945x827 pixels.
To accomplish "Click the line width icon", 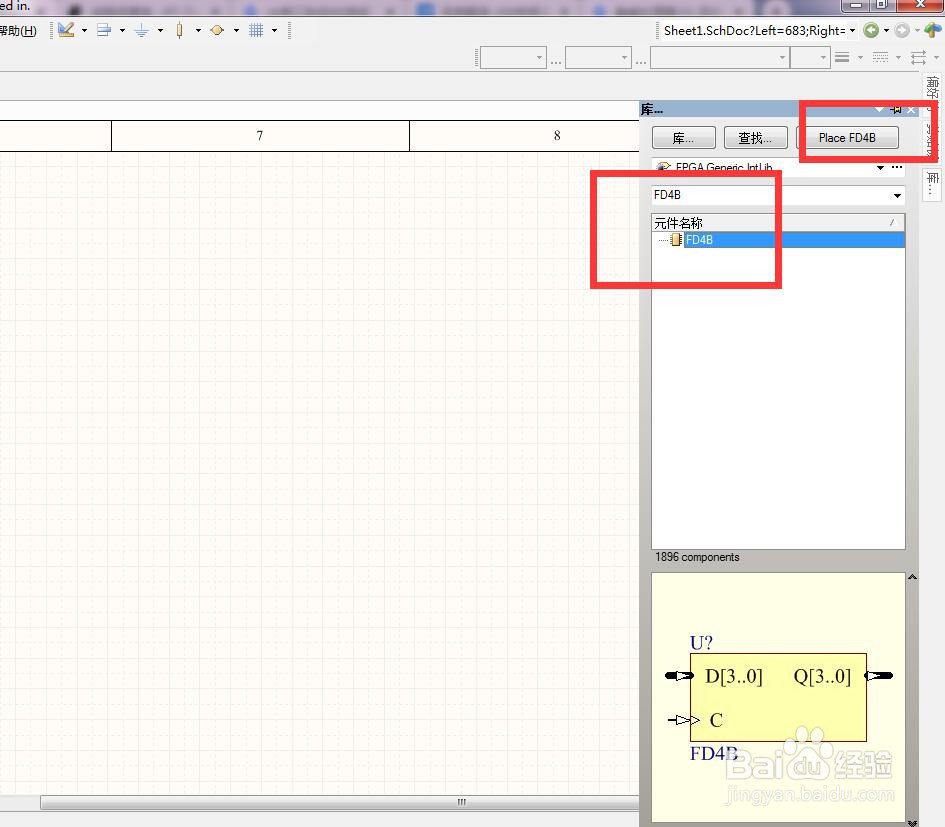I will [x=842, y=57].
